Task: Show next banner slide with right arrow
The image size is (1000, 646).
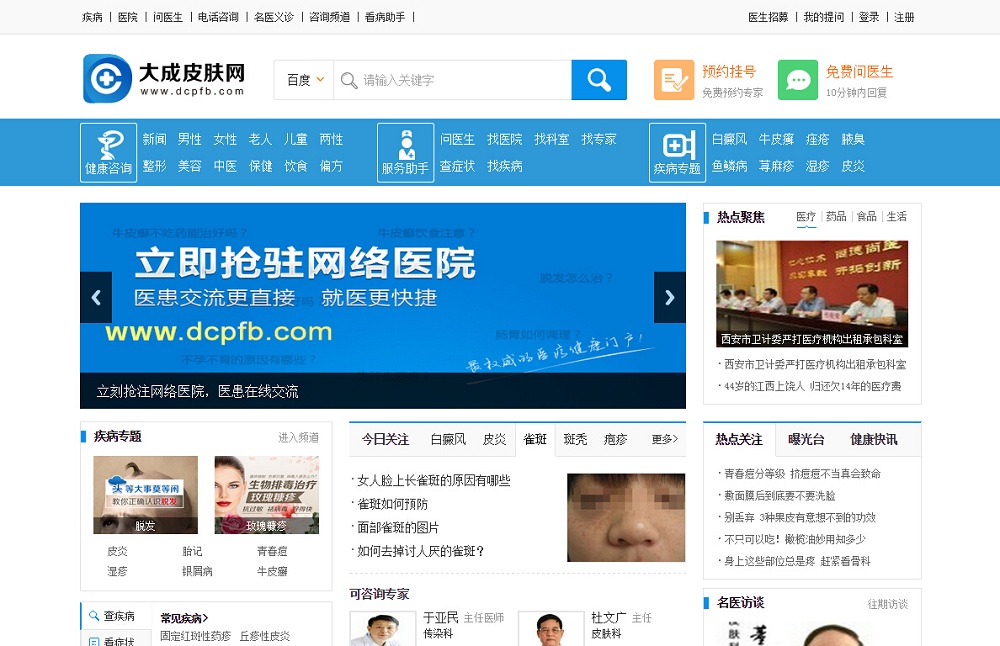Action: (x=670, y=297)
